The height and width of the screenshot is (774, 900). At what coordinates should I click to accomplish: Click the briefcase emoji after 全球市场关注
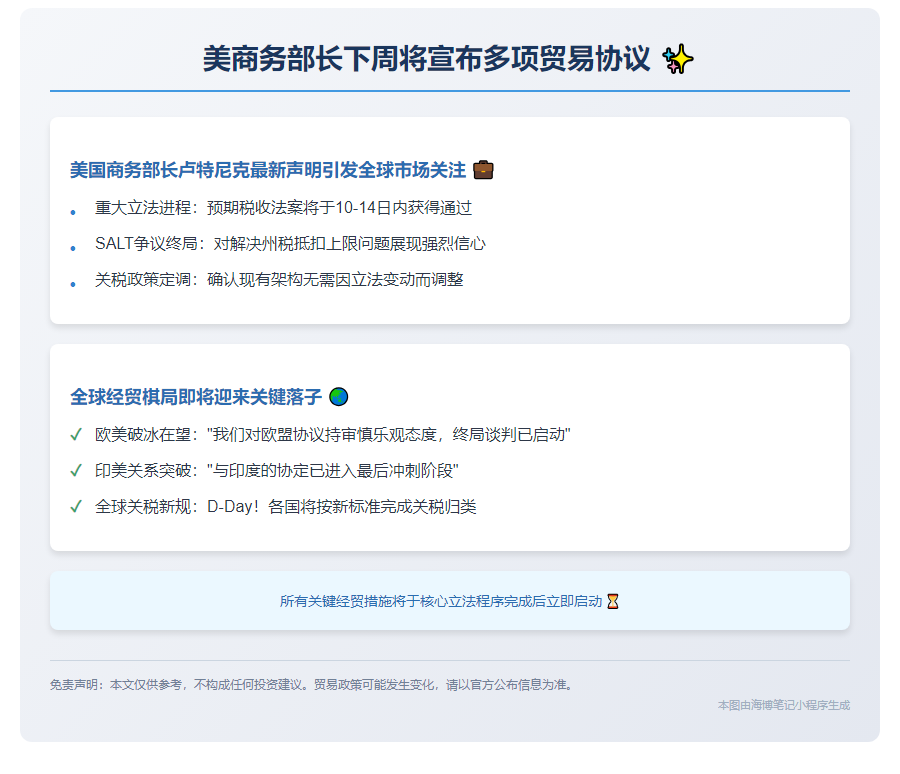point(483,170)
